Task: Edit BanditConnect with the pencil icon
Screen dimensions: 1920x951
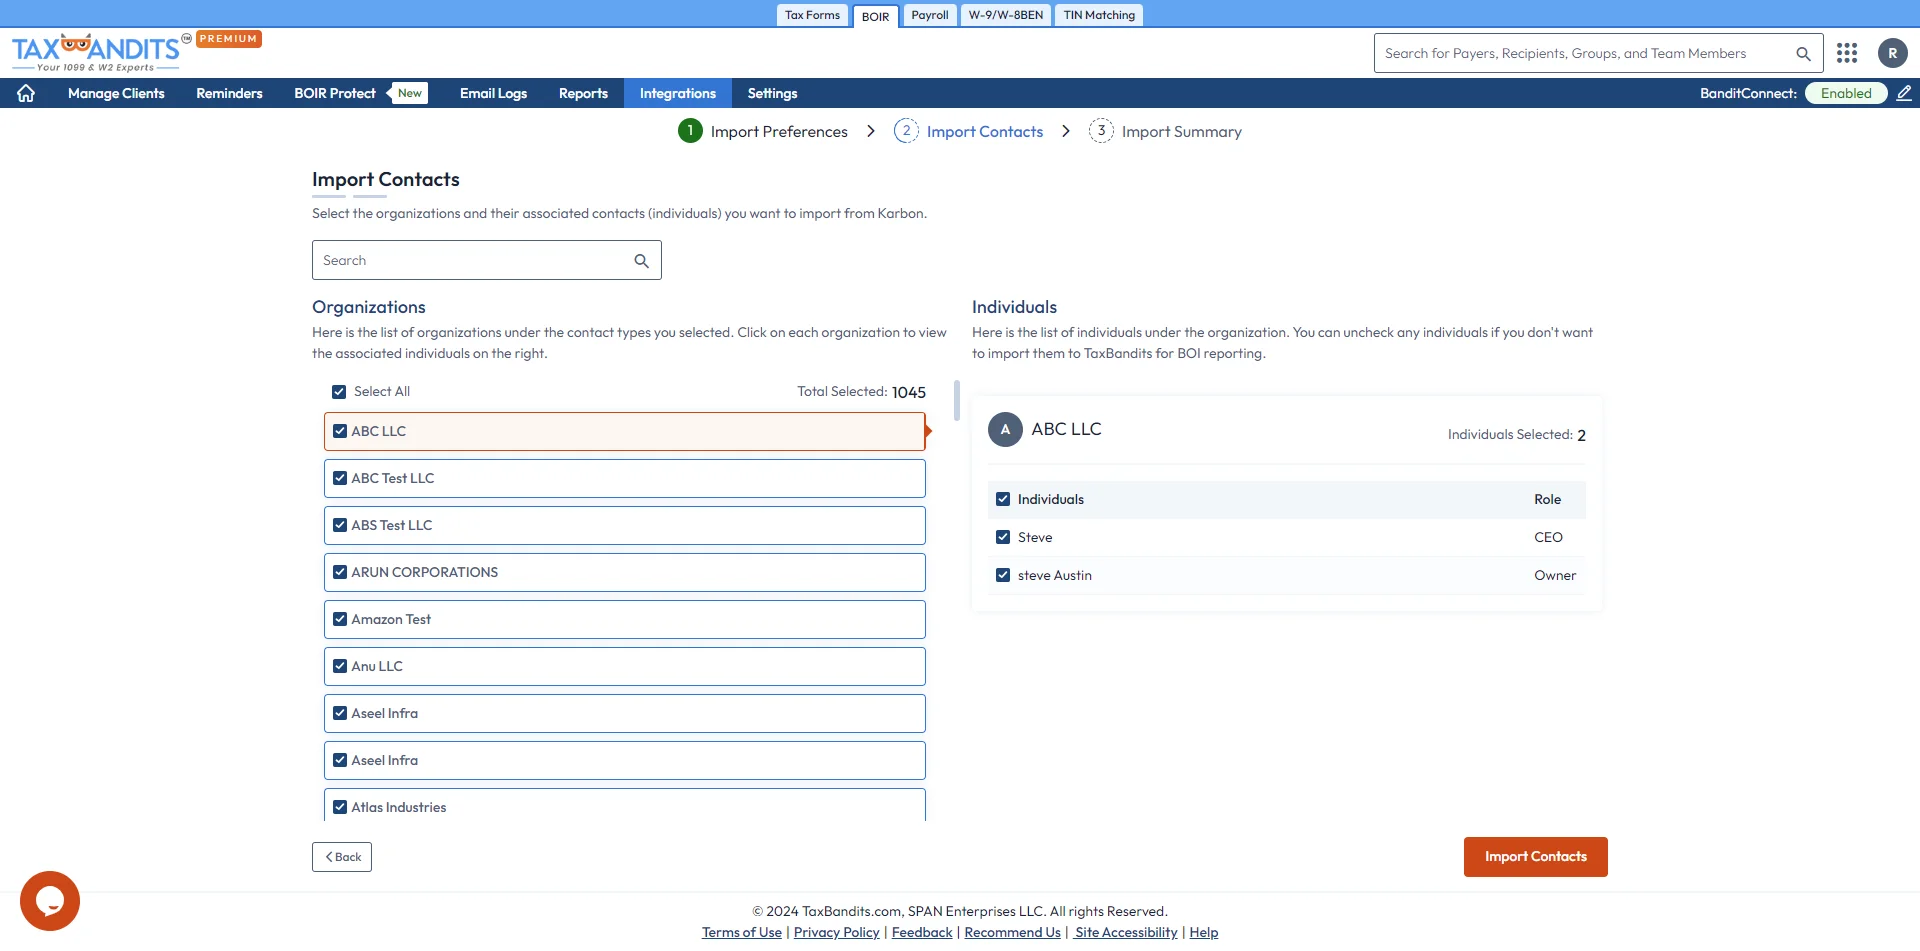Action: point(1904,93)
